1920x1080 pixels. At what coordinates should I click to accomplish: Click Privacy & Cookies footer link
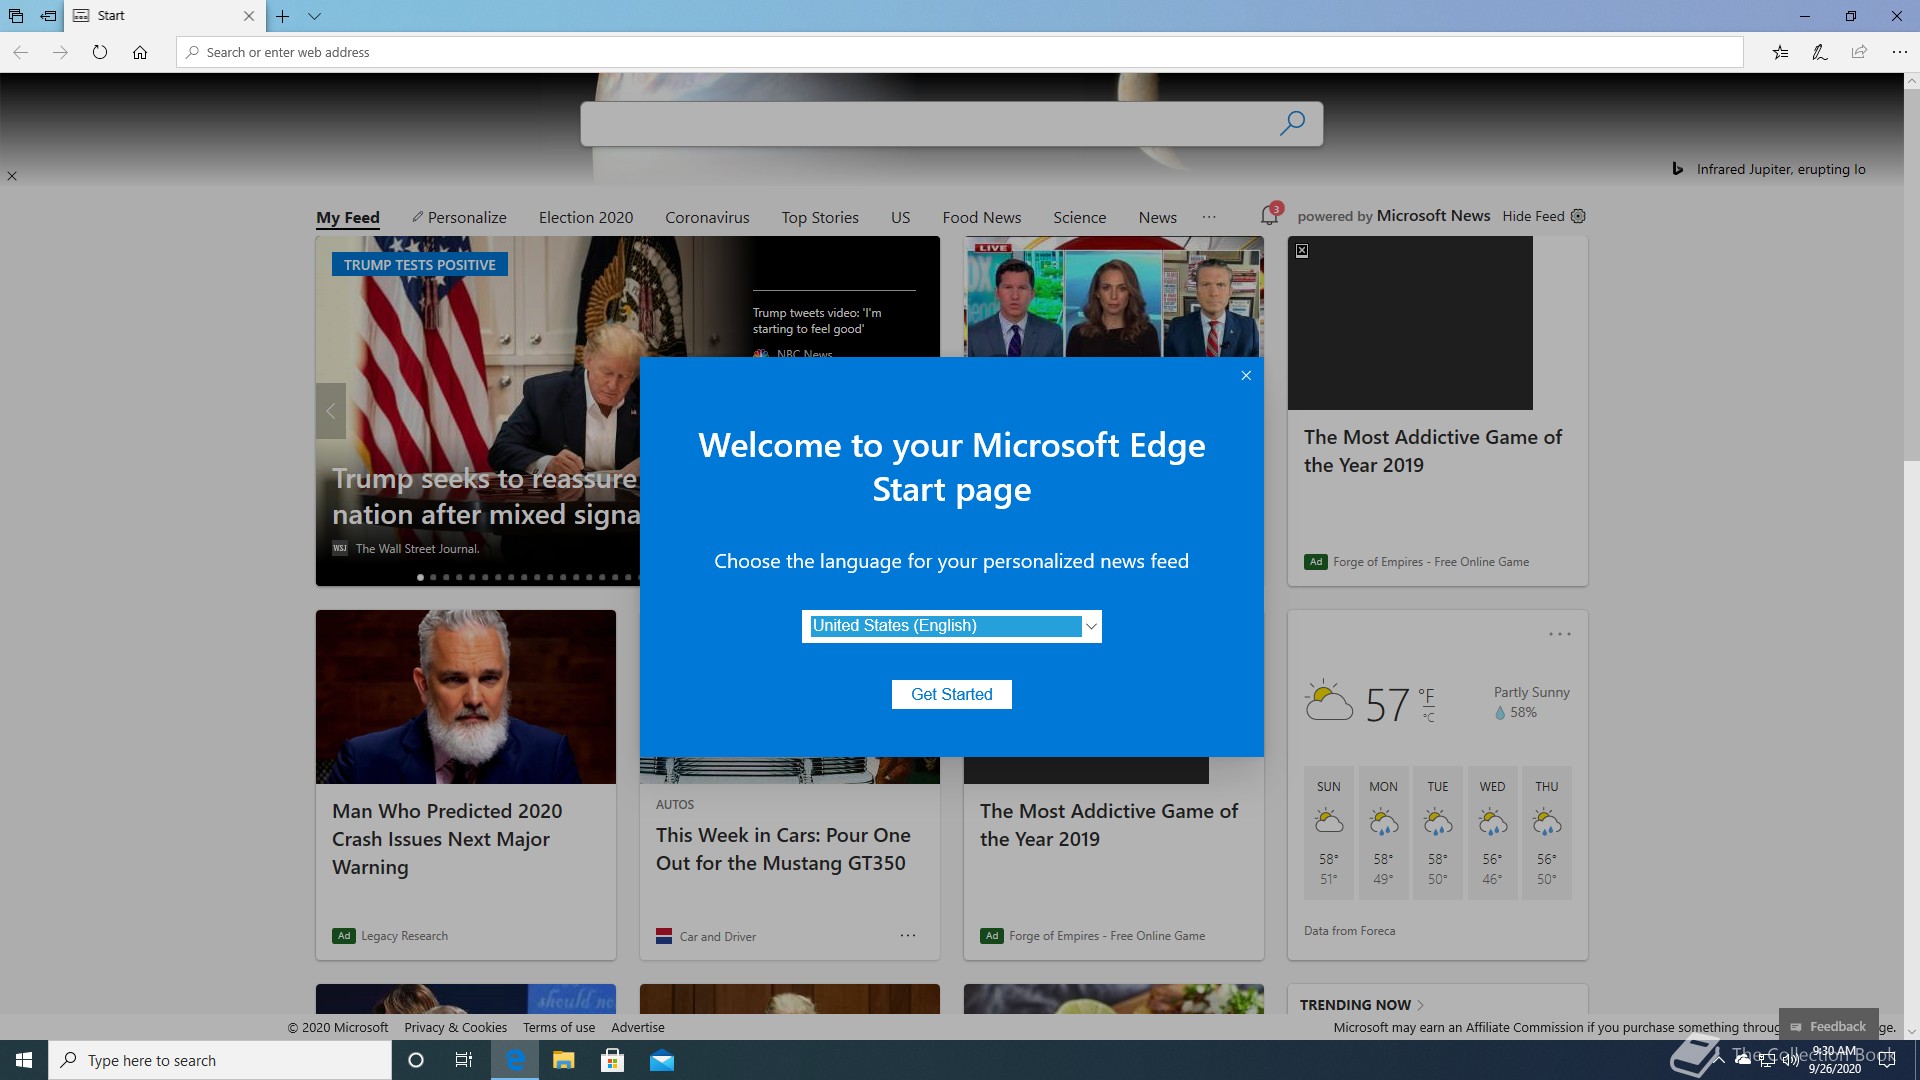455,1027
